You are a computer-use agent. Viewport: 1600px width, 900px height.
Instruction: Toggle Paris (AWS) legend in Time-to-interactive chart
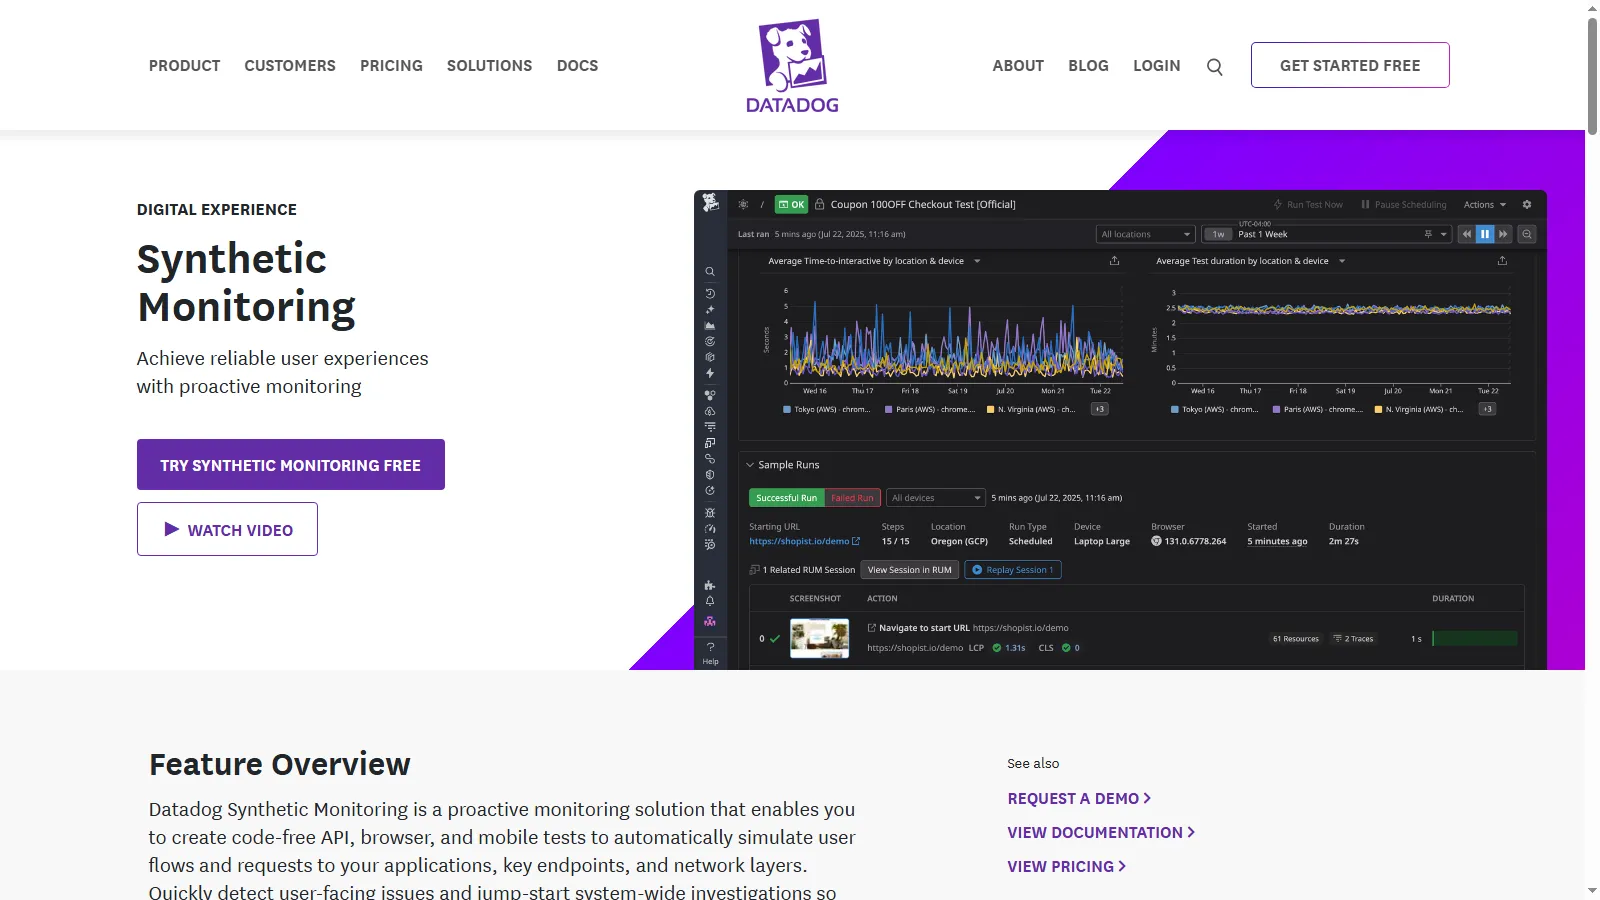point(930,409)
